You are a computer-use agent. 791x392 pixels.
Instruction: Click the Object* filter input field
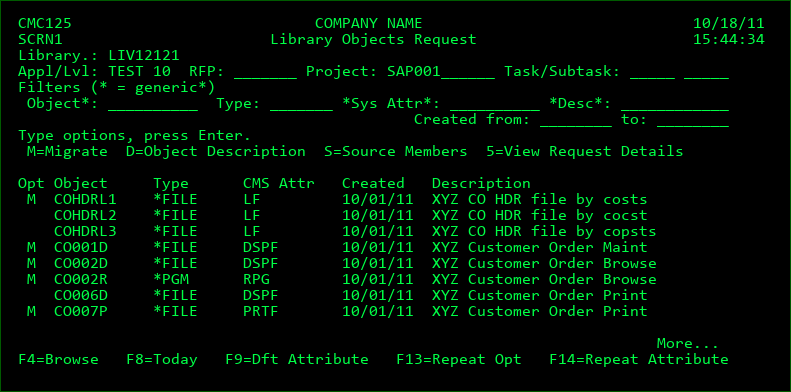[153, 104]
